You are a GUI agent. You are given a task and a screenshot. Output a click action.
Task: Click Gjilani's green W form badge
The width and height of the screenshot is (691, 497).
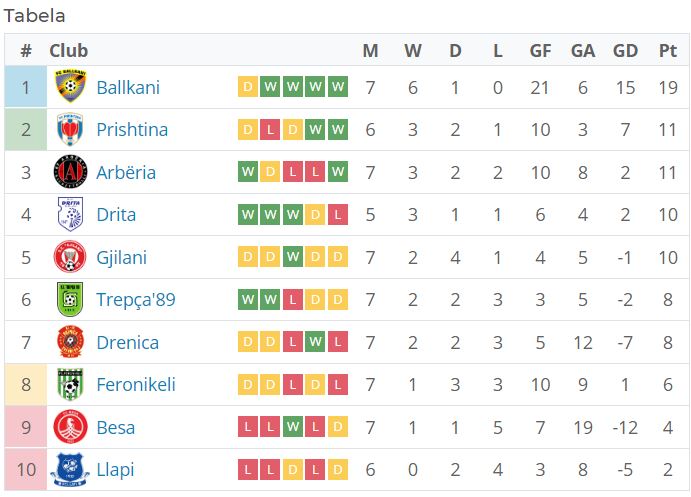click(293, 257)
